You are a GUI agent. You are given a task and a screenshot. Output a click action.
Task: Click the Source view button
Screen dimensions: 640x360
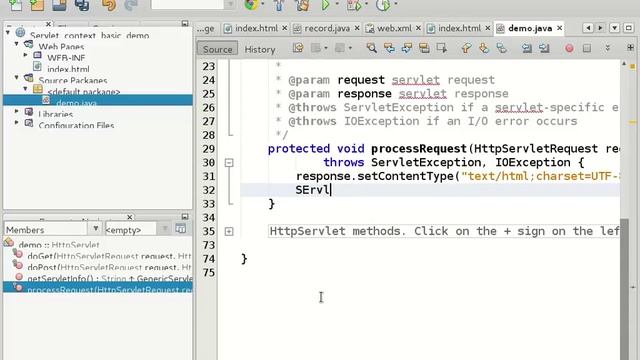coord(217,49)
